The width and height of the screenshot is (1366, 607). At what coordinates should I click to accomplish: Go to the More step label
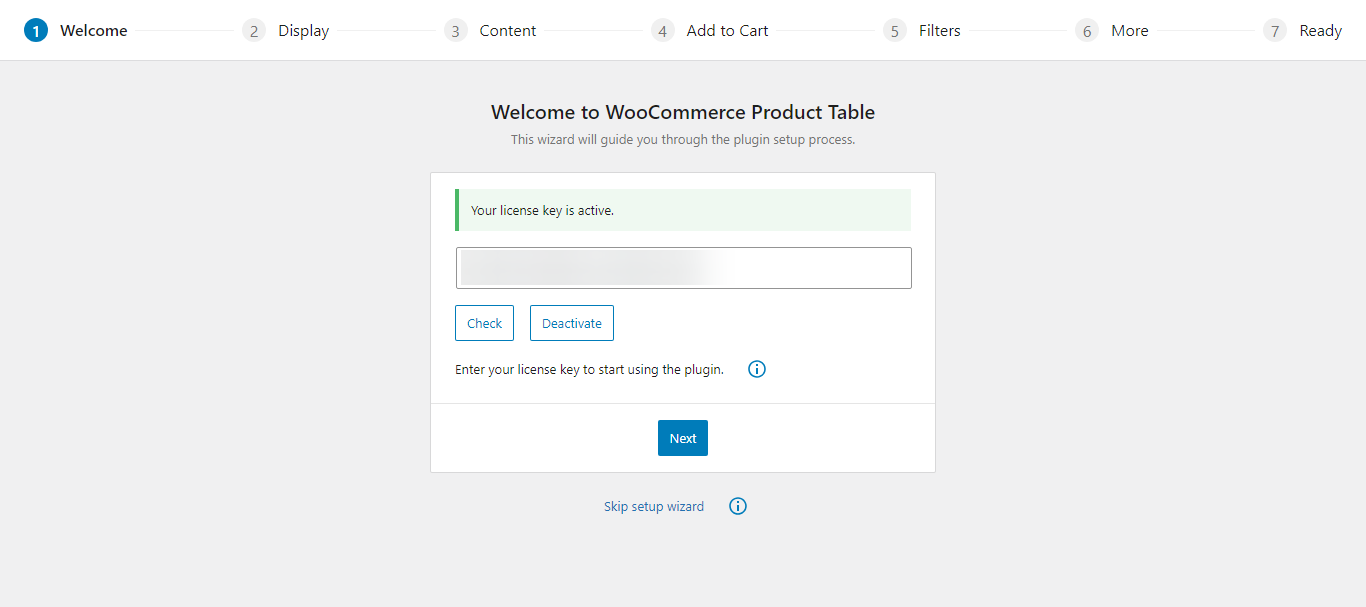point(1130,31)
